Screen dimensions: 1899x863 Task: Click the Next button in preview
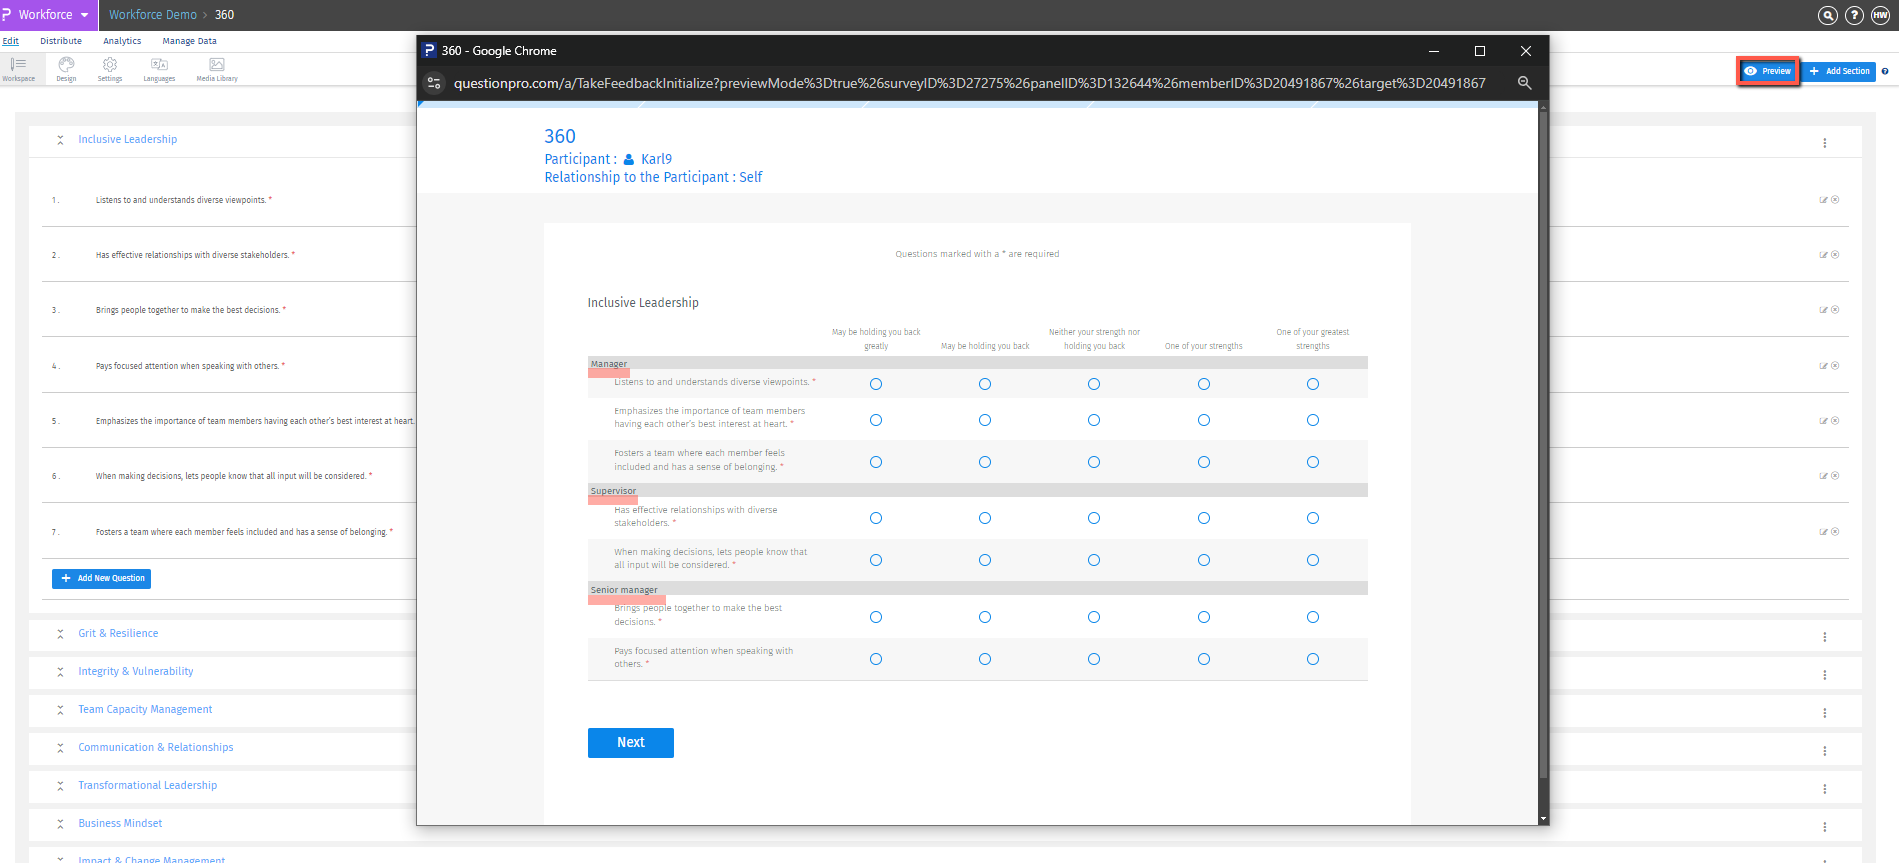[630, 743]
